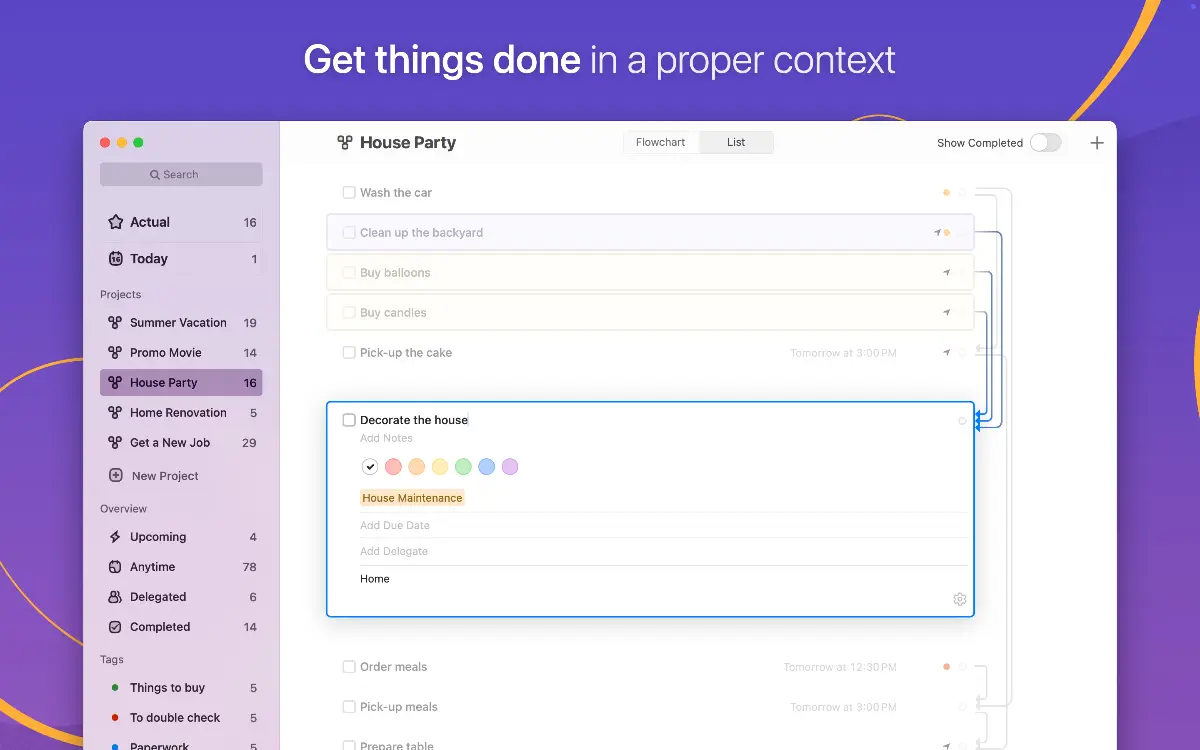Choose the blue color swatch
This screenshot has height=750, width=1200.
point(486,467)
